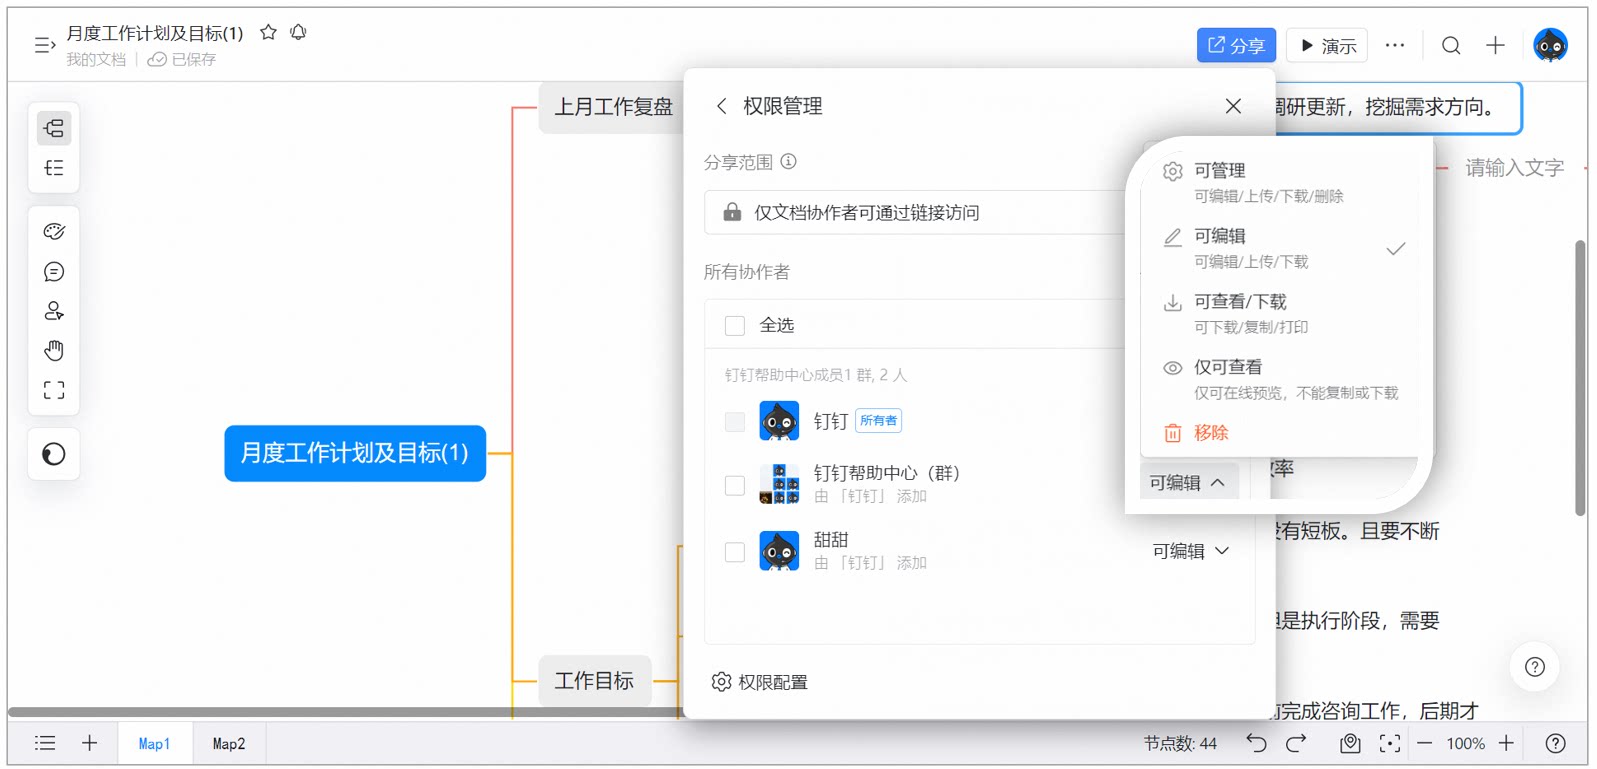Expand 甜甜's 可编辑 permission dropdown

[1190, 551]
